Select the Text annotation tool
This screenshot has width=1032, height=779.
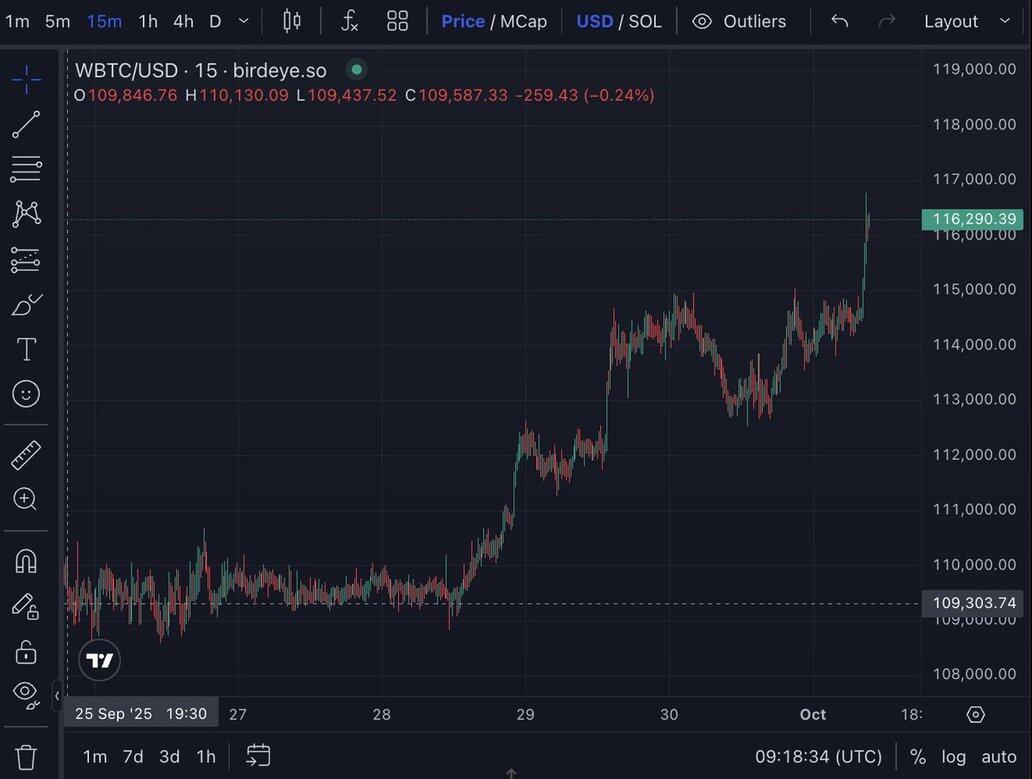click(x=26, y=349)
